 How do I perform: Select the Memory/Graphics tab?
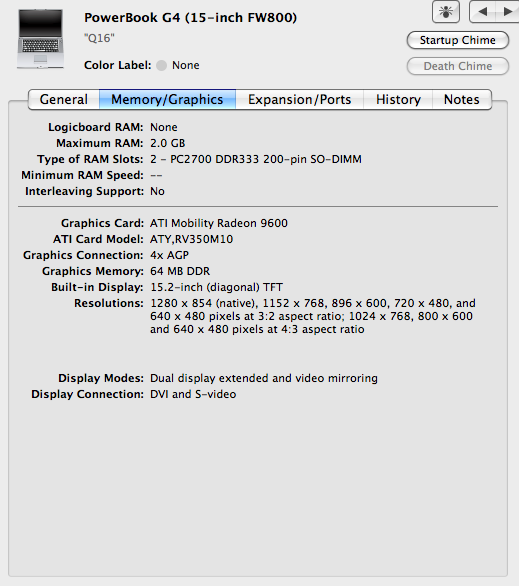pos(167,99)
